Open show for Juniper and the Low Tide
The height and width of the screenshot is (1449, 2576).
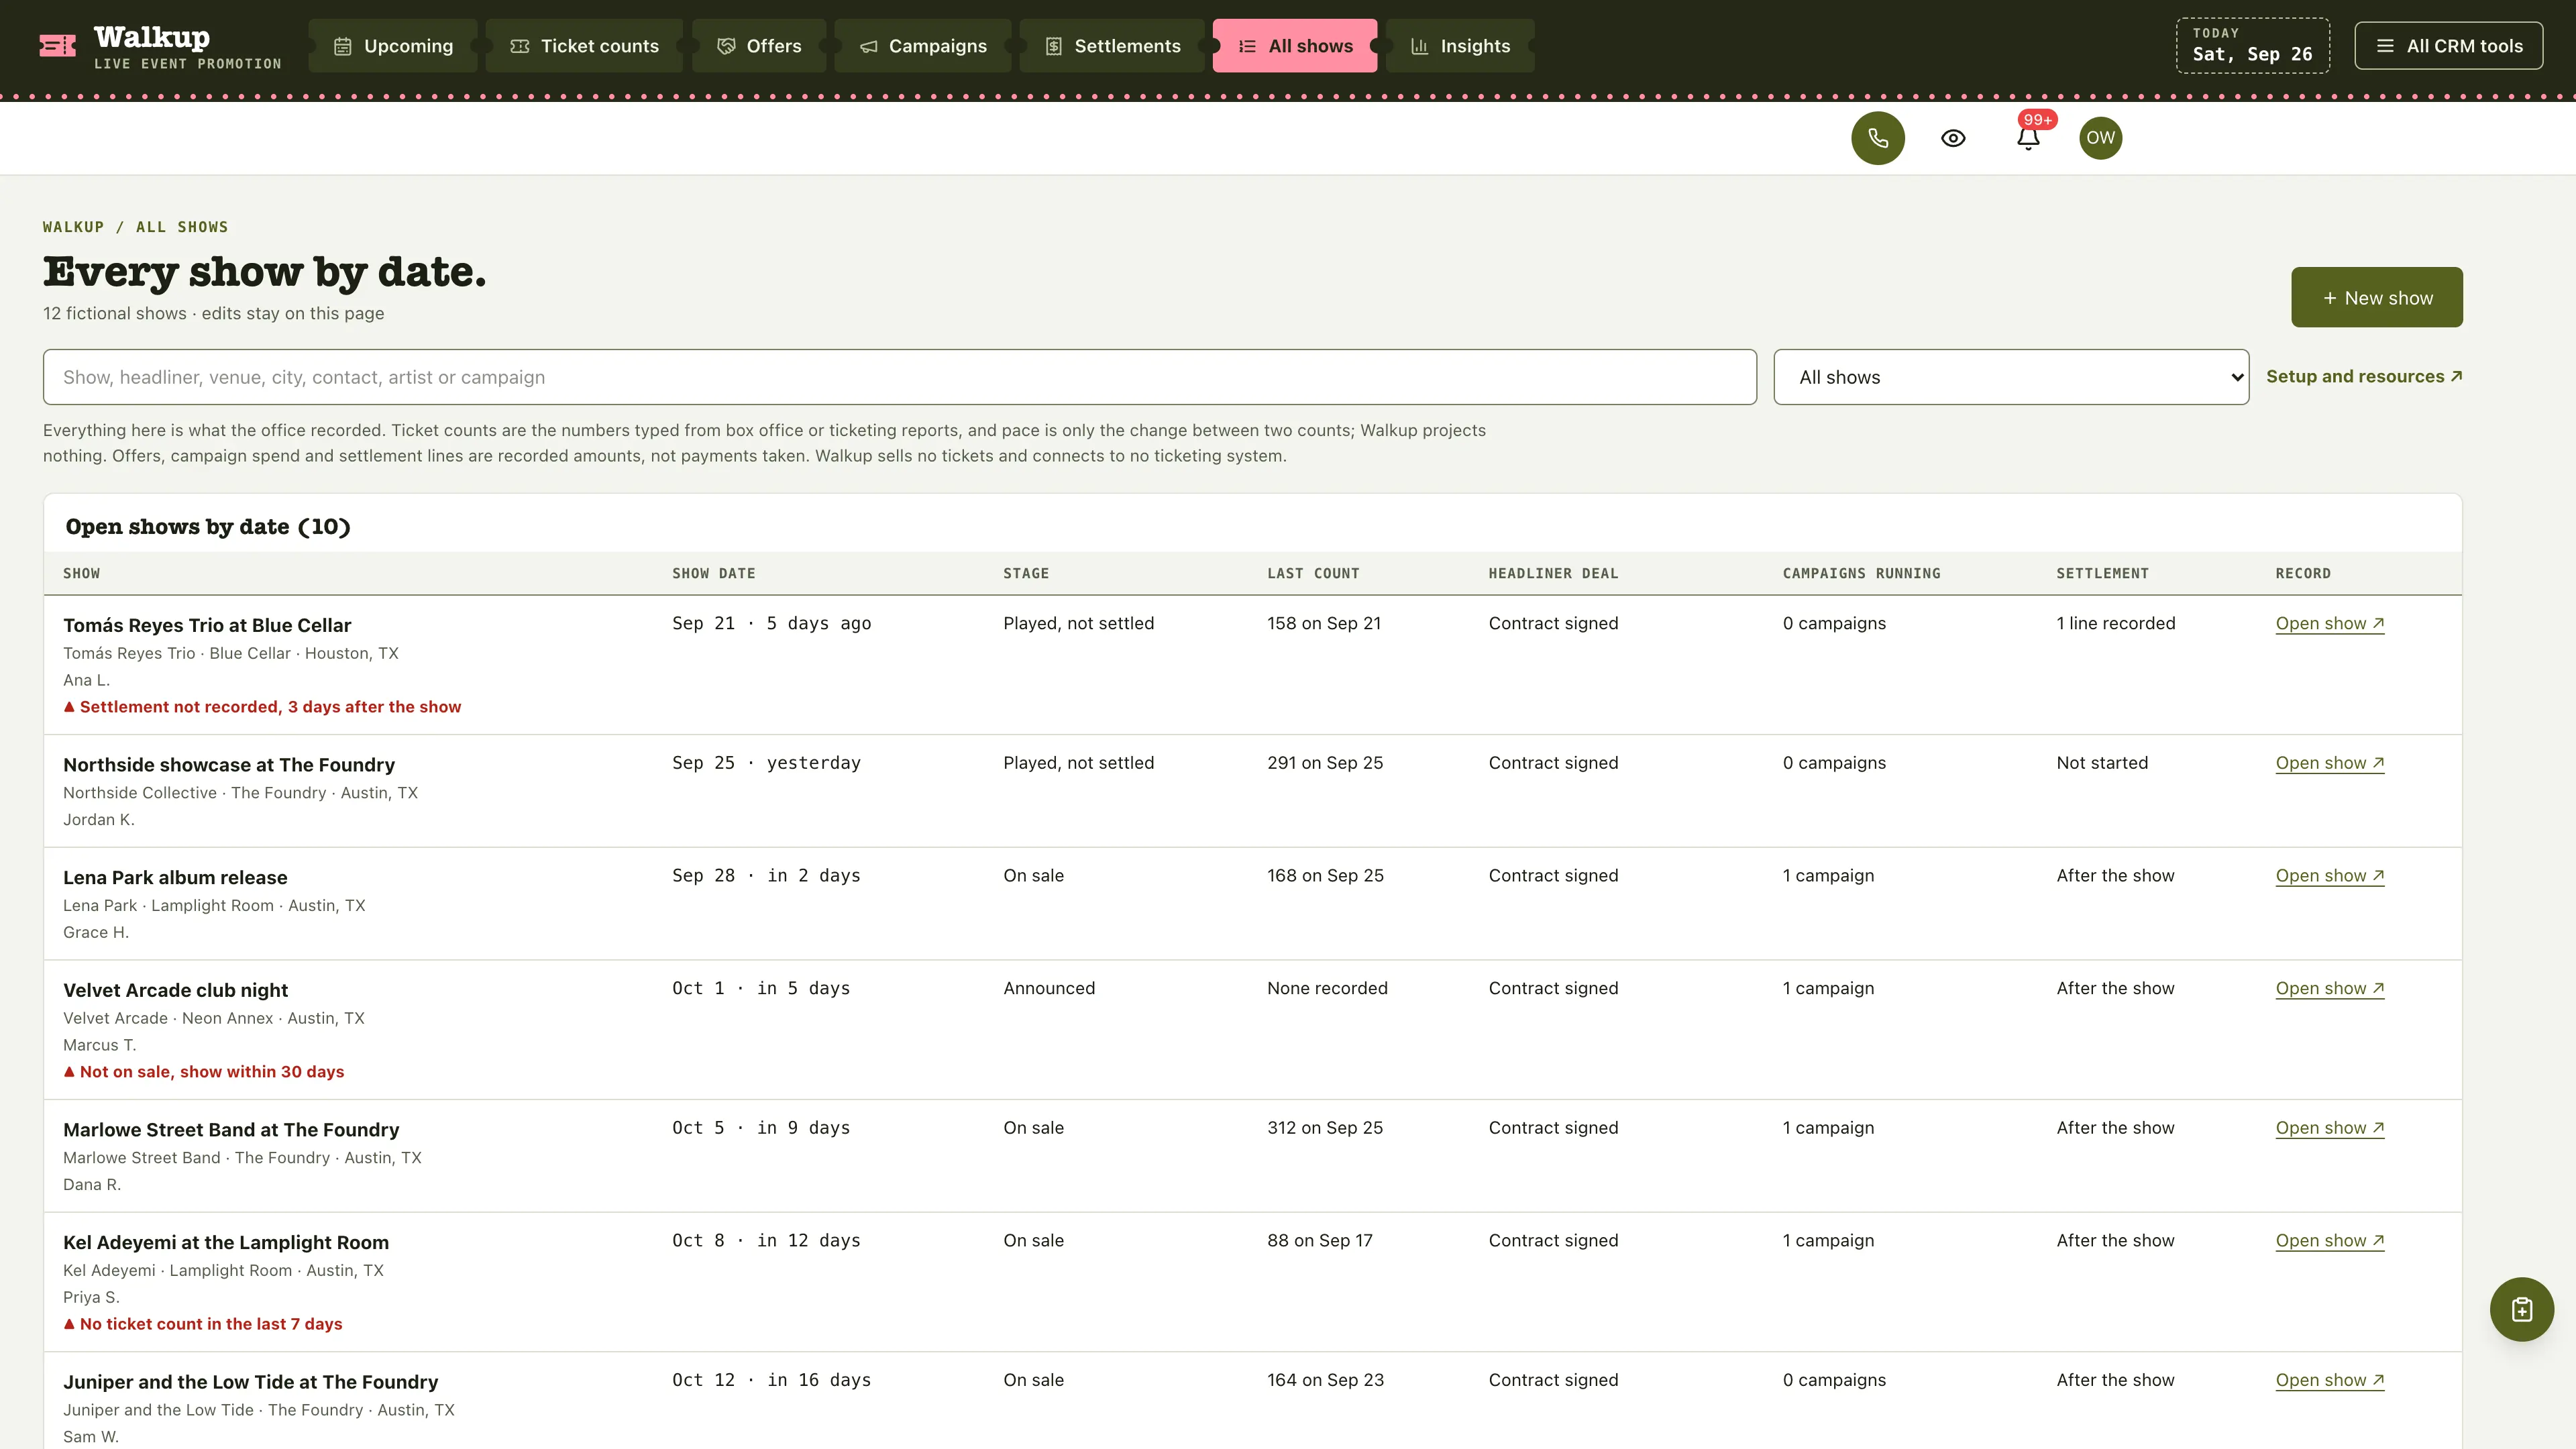(2329, 1380)
